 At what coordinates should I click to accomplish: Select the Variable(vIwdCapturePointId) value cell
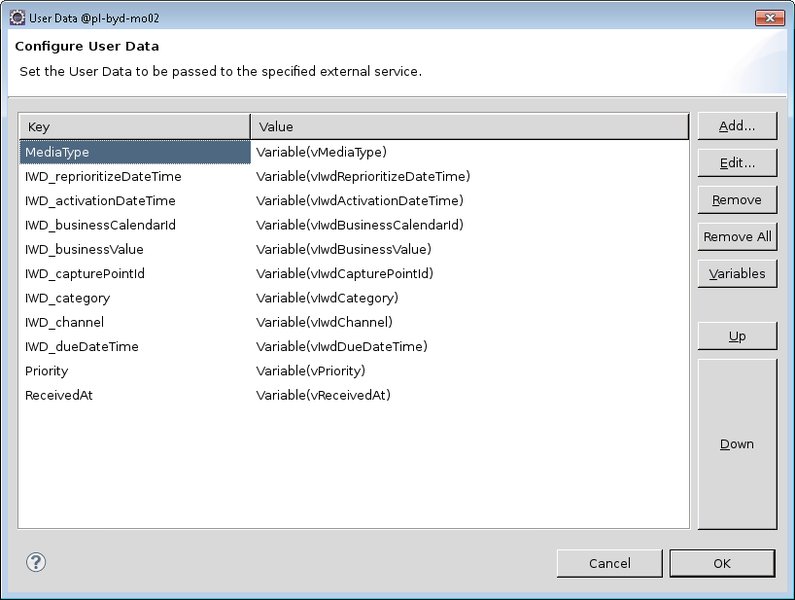(x=345, y=274)
